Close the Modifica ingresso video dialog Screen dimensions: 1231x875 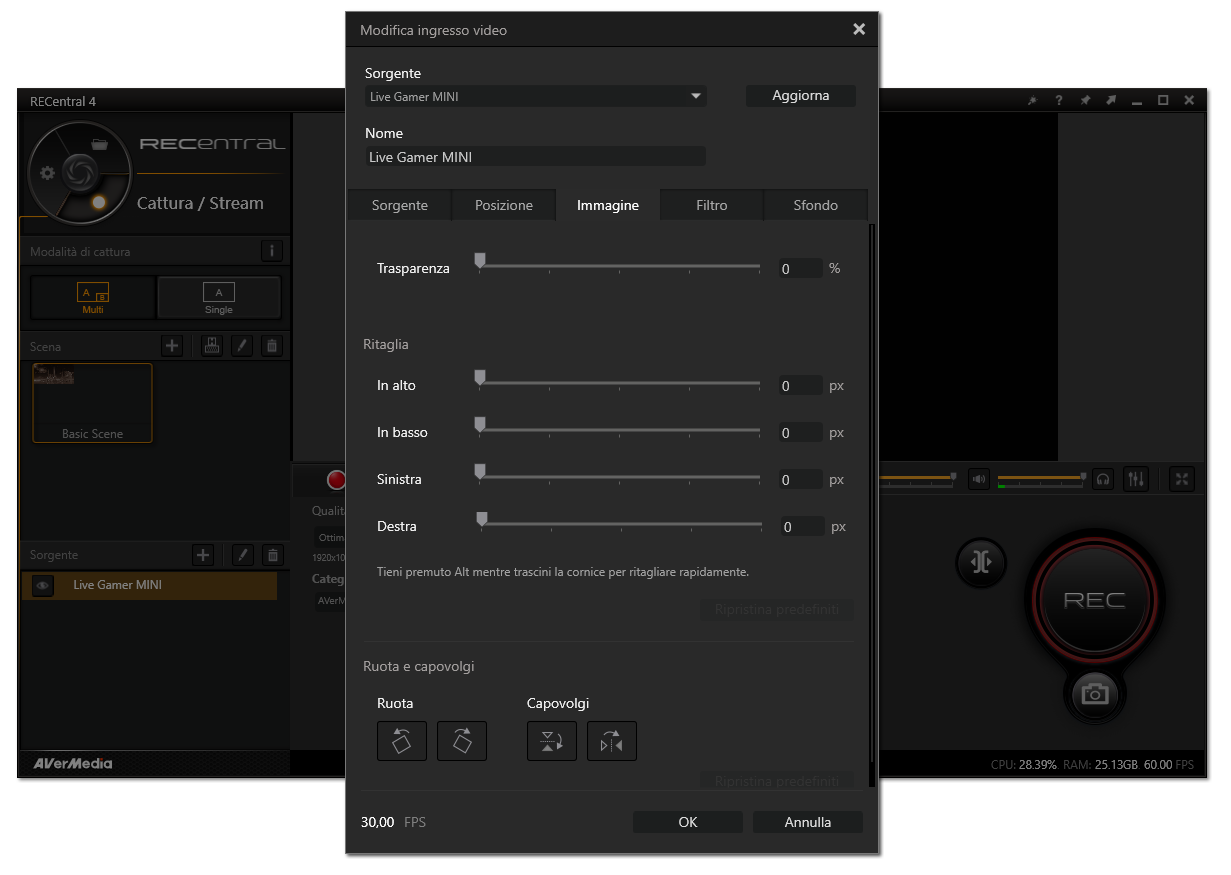(859, 29)
